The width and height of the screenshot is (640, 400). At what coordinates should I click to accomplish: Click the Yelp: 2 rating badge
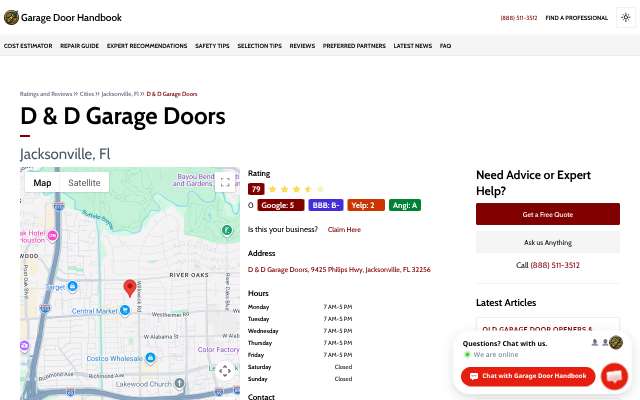pos(366,205)
